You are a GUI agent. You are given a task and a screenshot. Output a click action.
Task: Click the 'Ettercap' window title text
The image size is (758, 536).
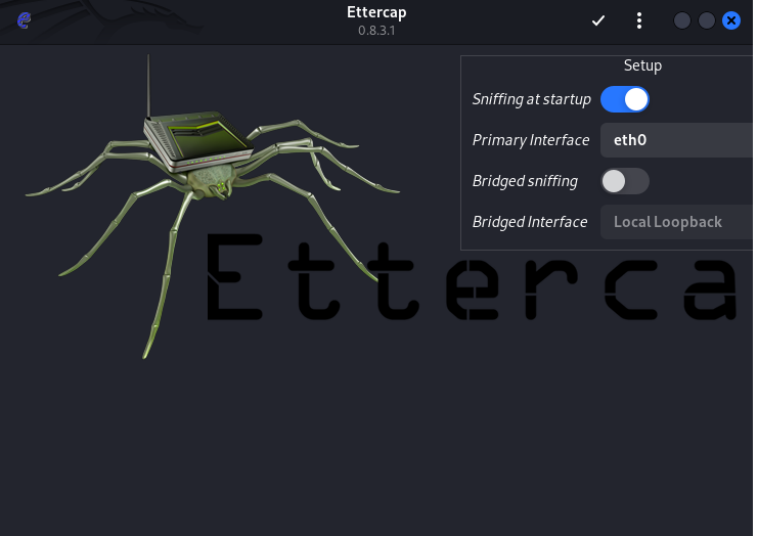coord(377,13)
